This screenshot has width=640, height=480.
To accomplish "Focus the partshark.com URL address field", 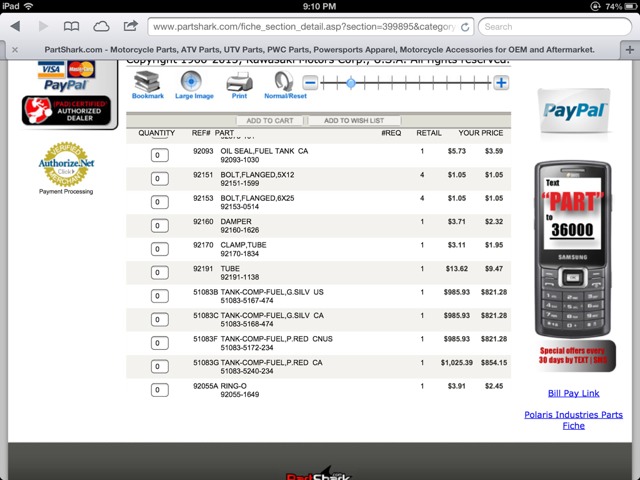I will pos(311,27).
